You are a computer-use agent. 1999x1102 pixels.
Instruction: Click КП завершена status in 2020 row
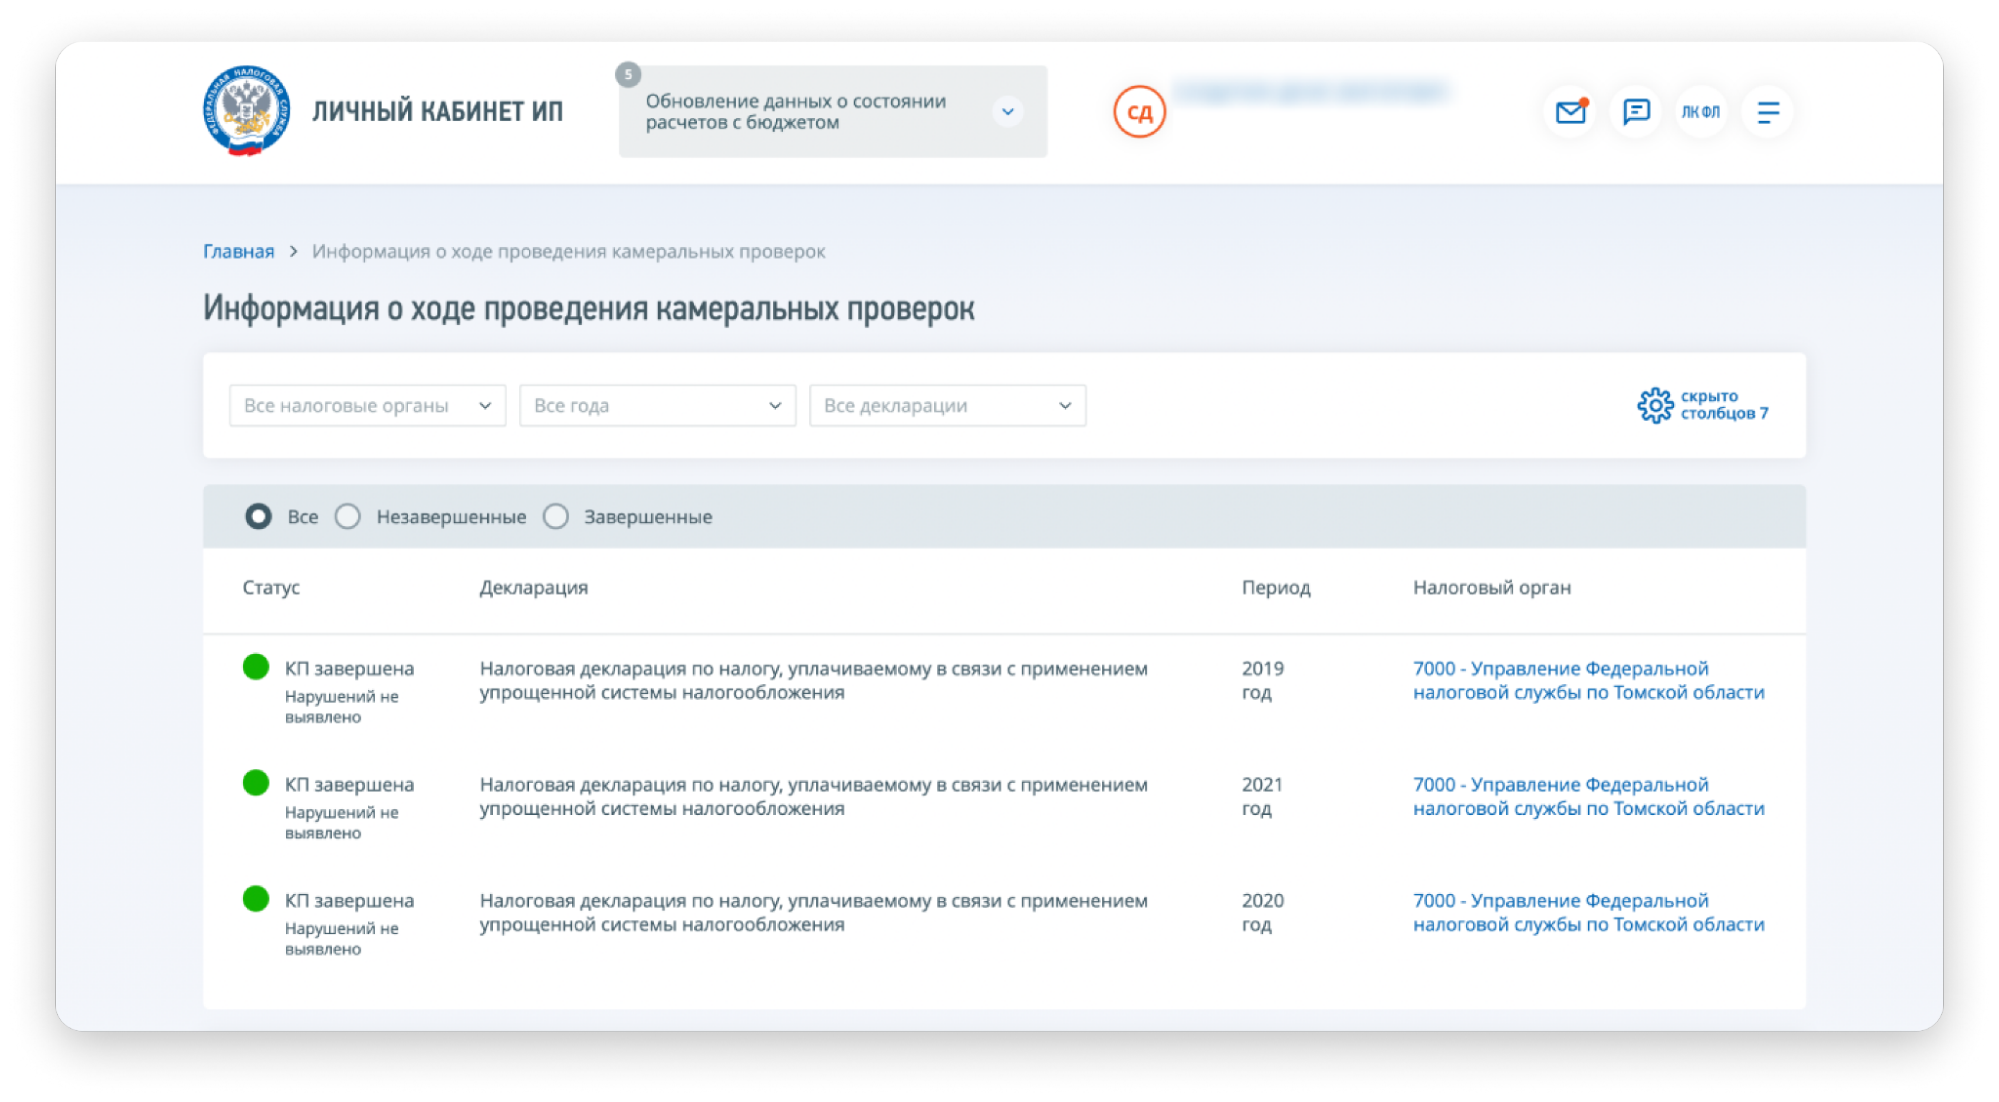pos(349,900)
